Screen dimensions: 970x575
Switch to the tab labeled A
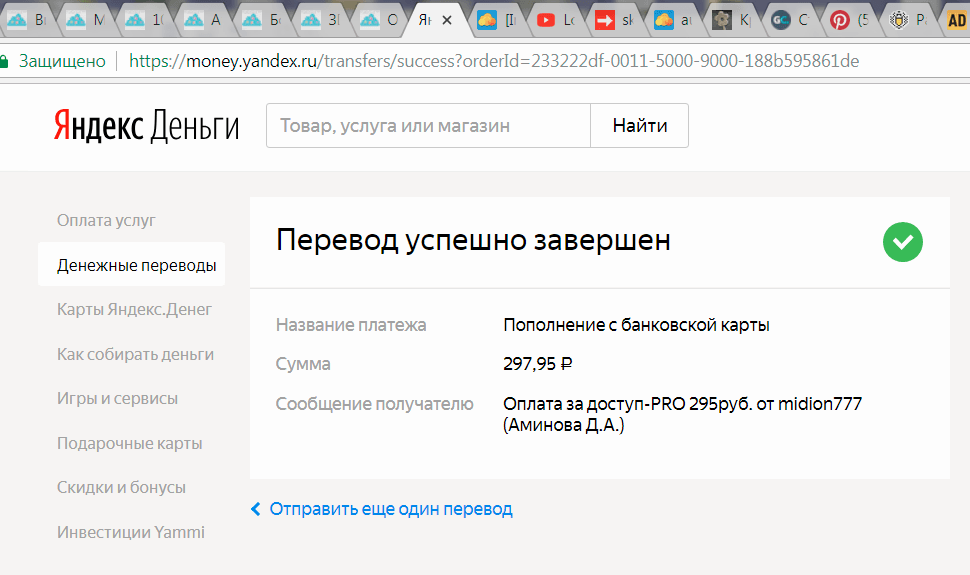(203, 20)
